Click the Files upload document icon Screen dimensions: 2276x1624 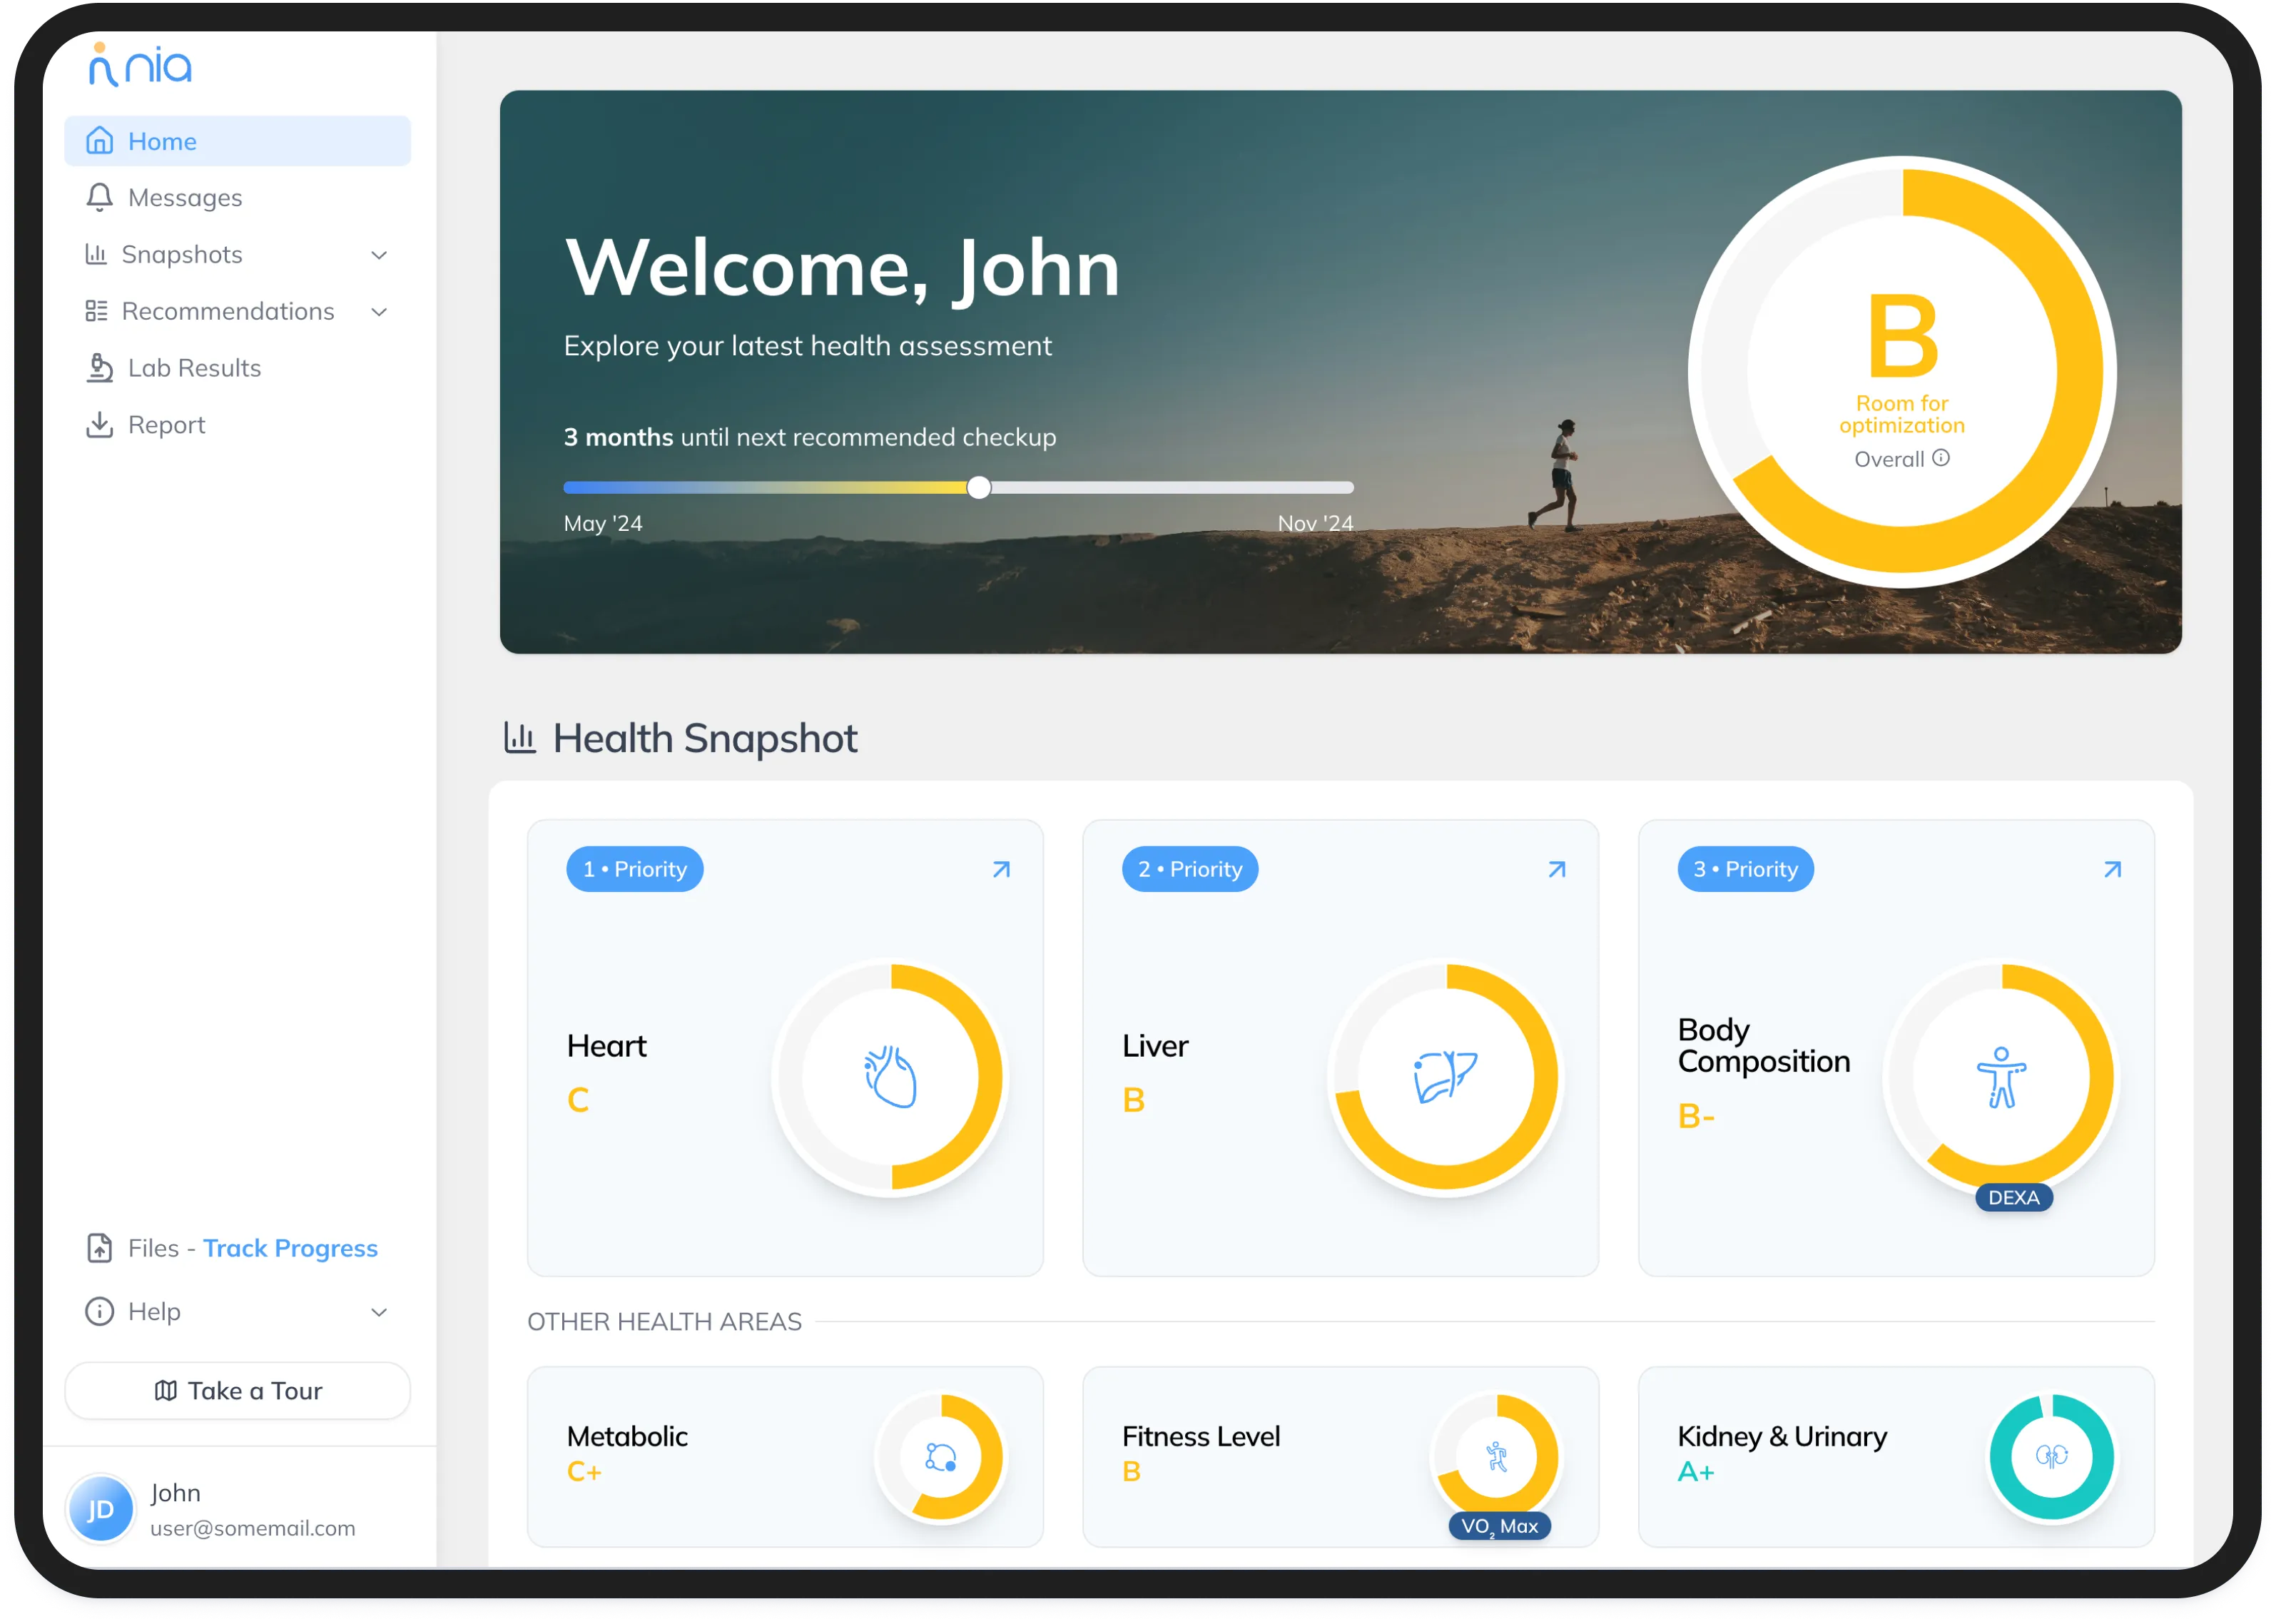pos(99,1248)
